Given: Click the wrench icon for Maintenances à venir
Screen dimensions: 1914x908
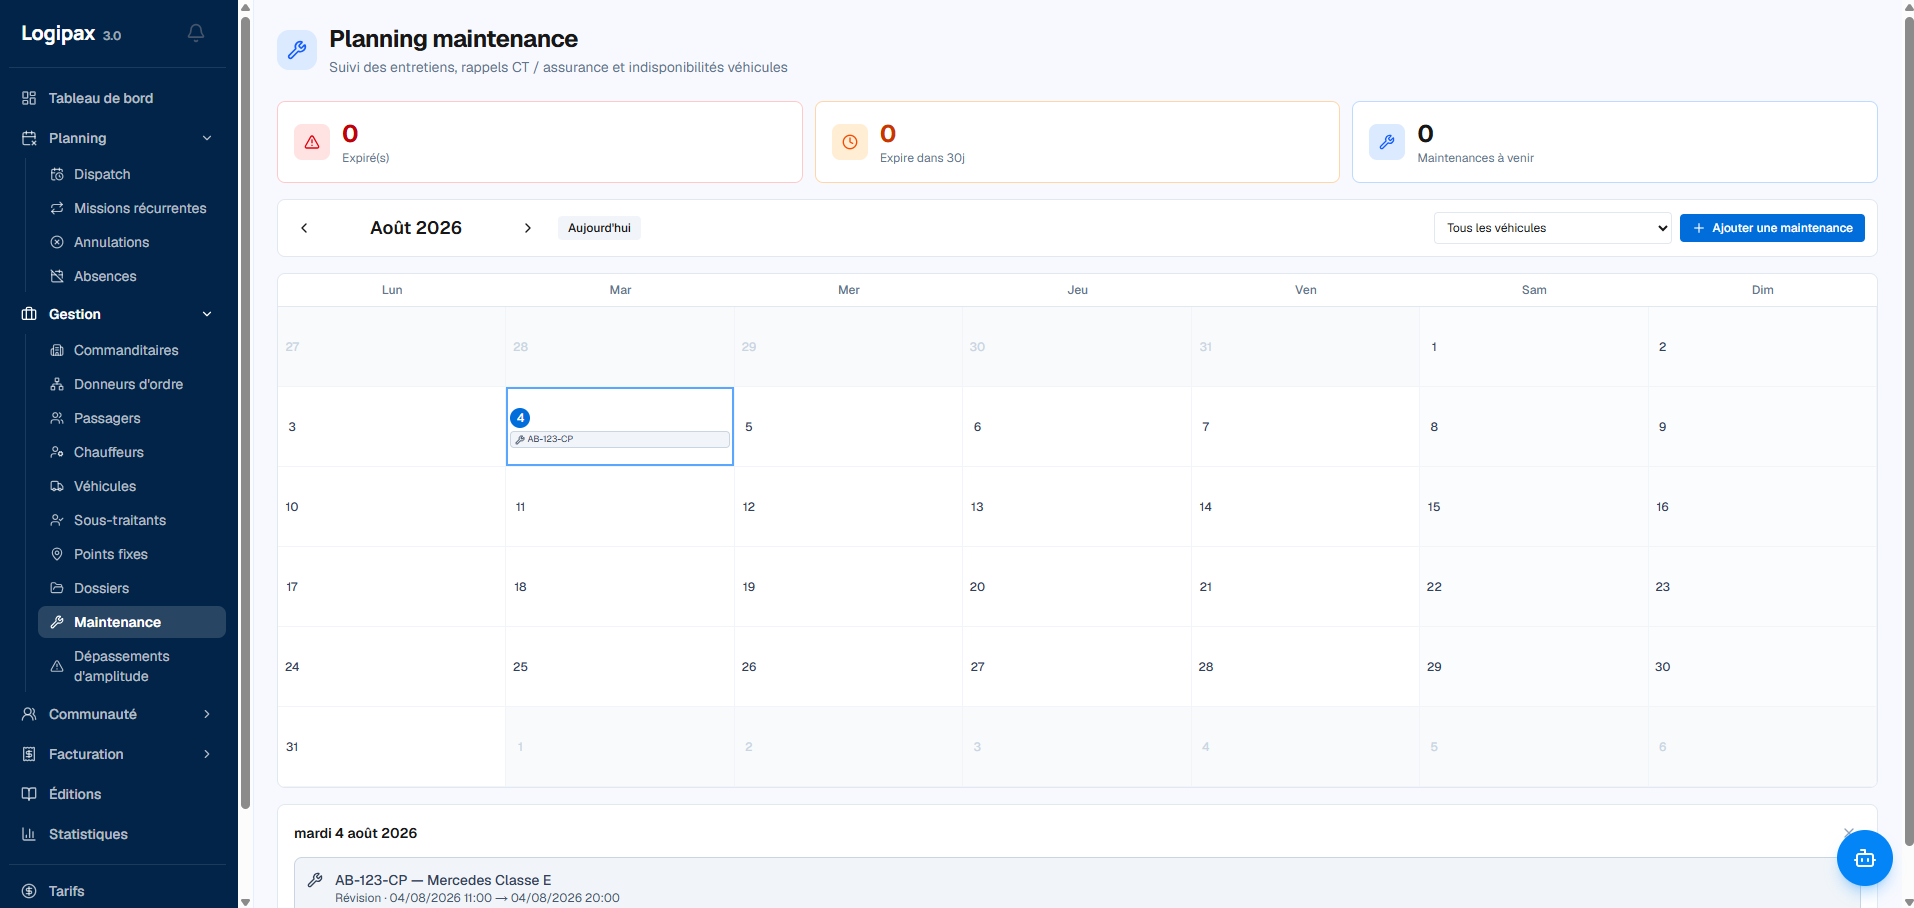Looking at the screenshot, I should 1387,142.
